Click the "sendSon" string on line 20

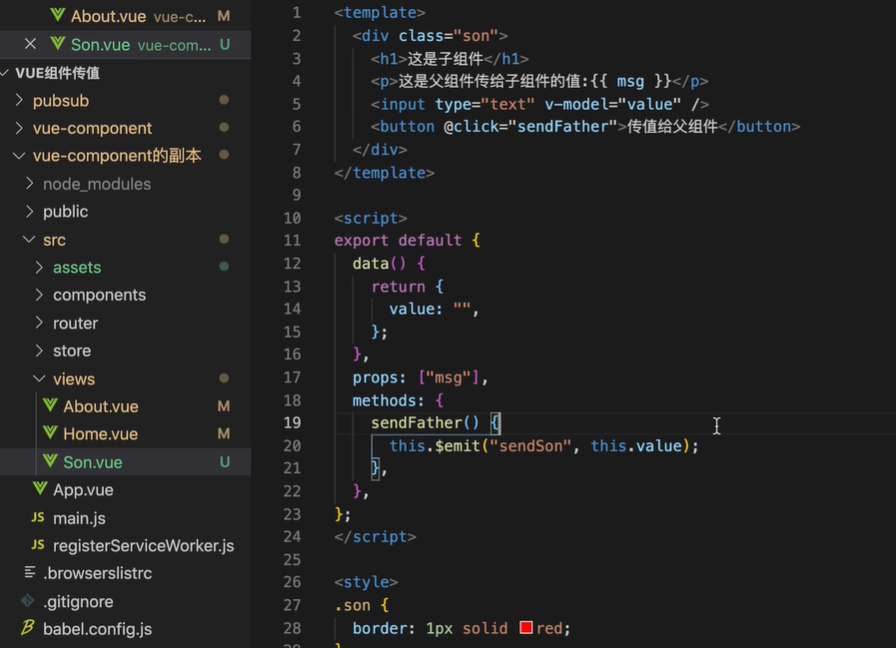click(531, 446)
